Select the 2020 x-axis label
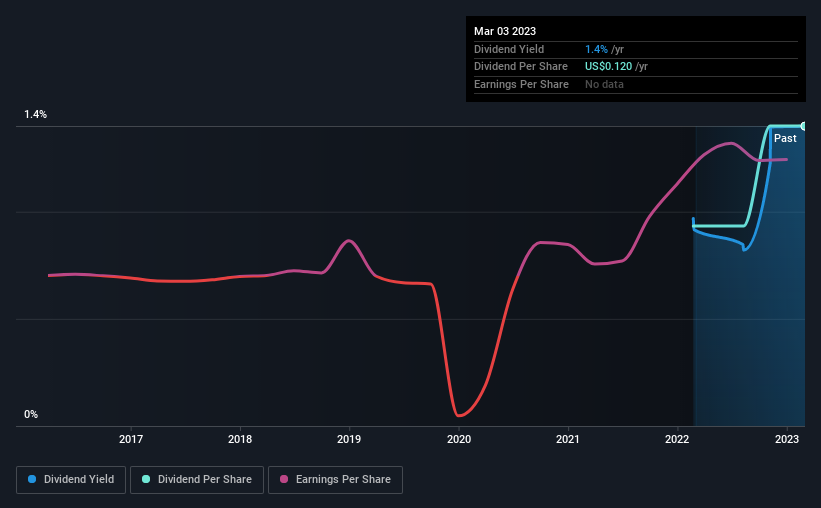 click(459, 439)
